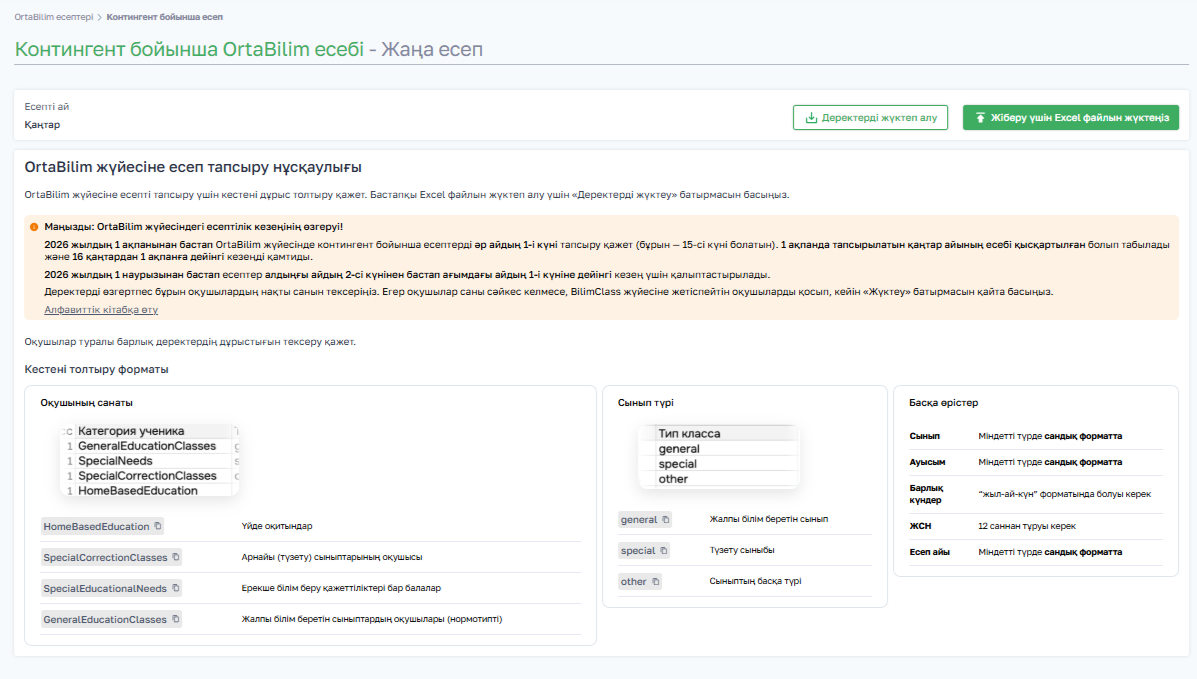This screenshot has height=679, width=1197.
Task: Click the ЖСН field row label
Action: click(920, 526)
